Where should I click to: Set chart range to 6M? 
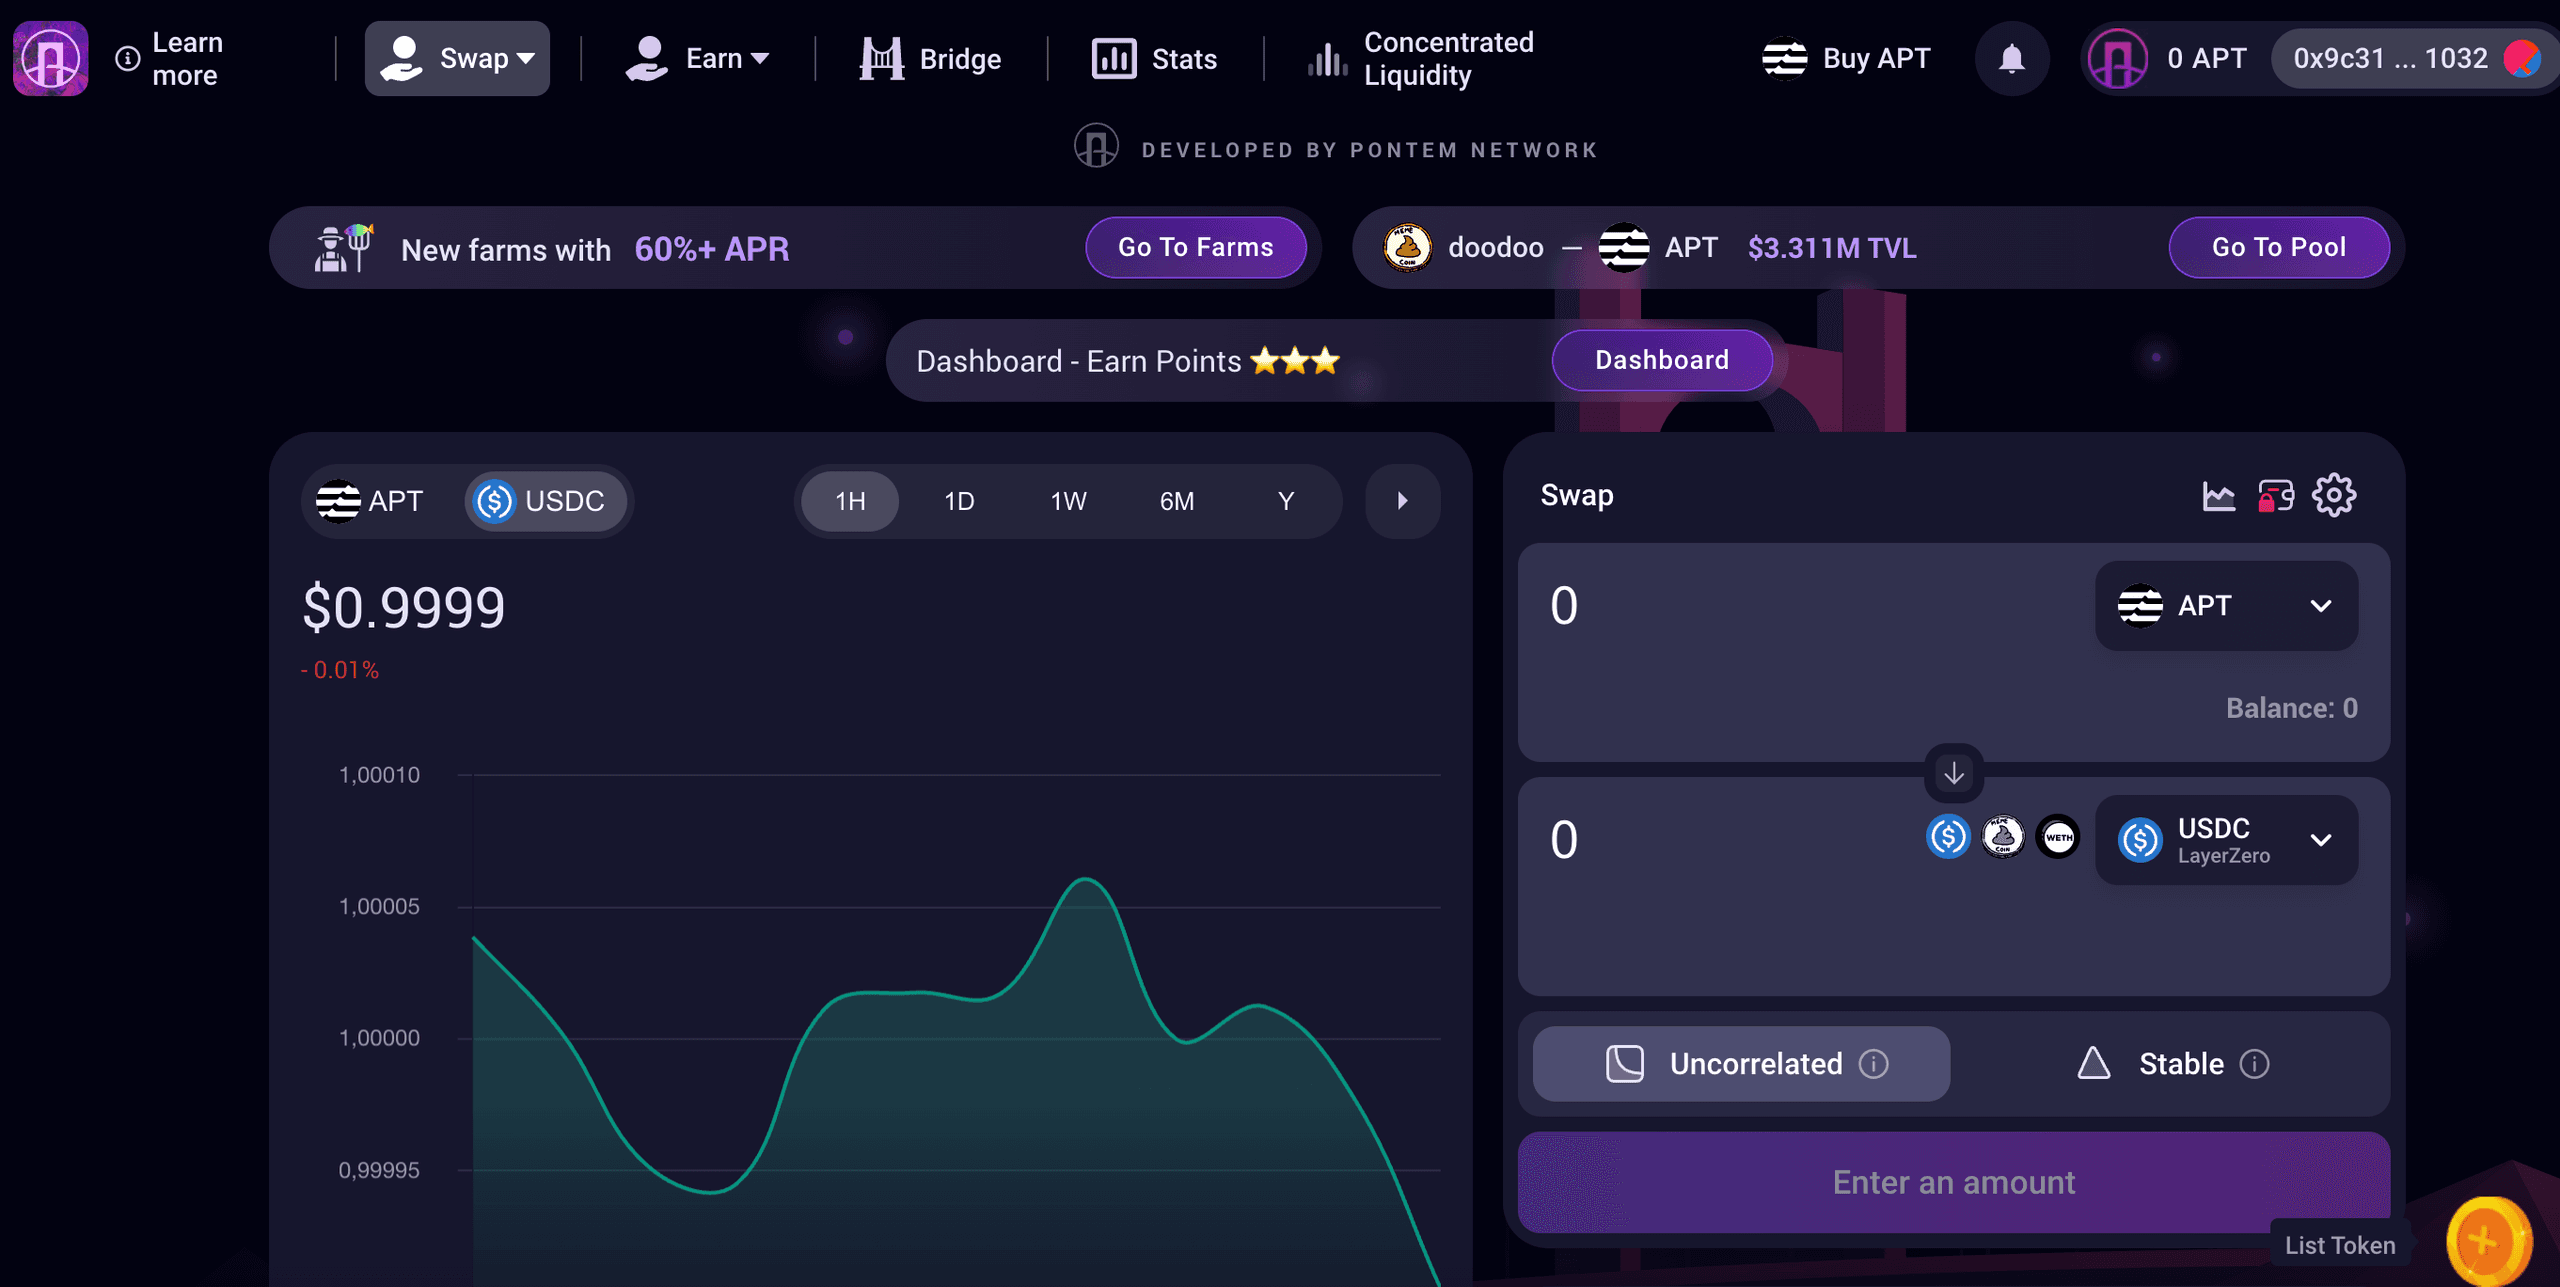(1177, 501)
